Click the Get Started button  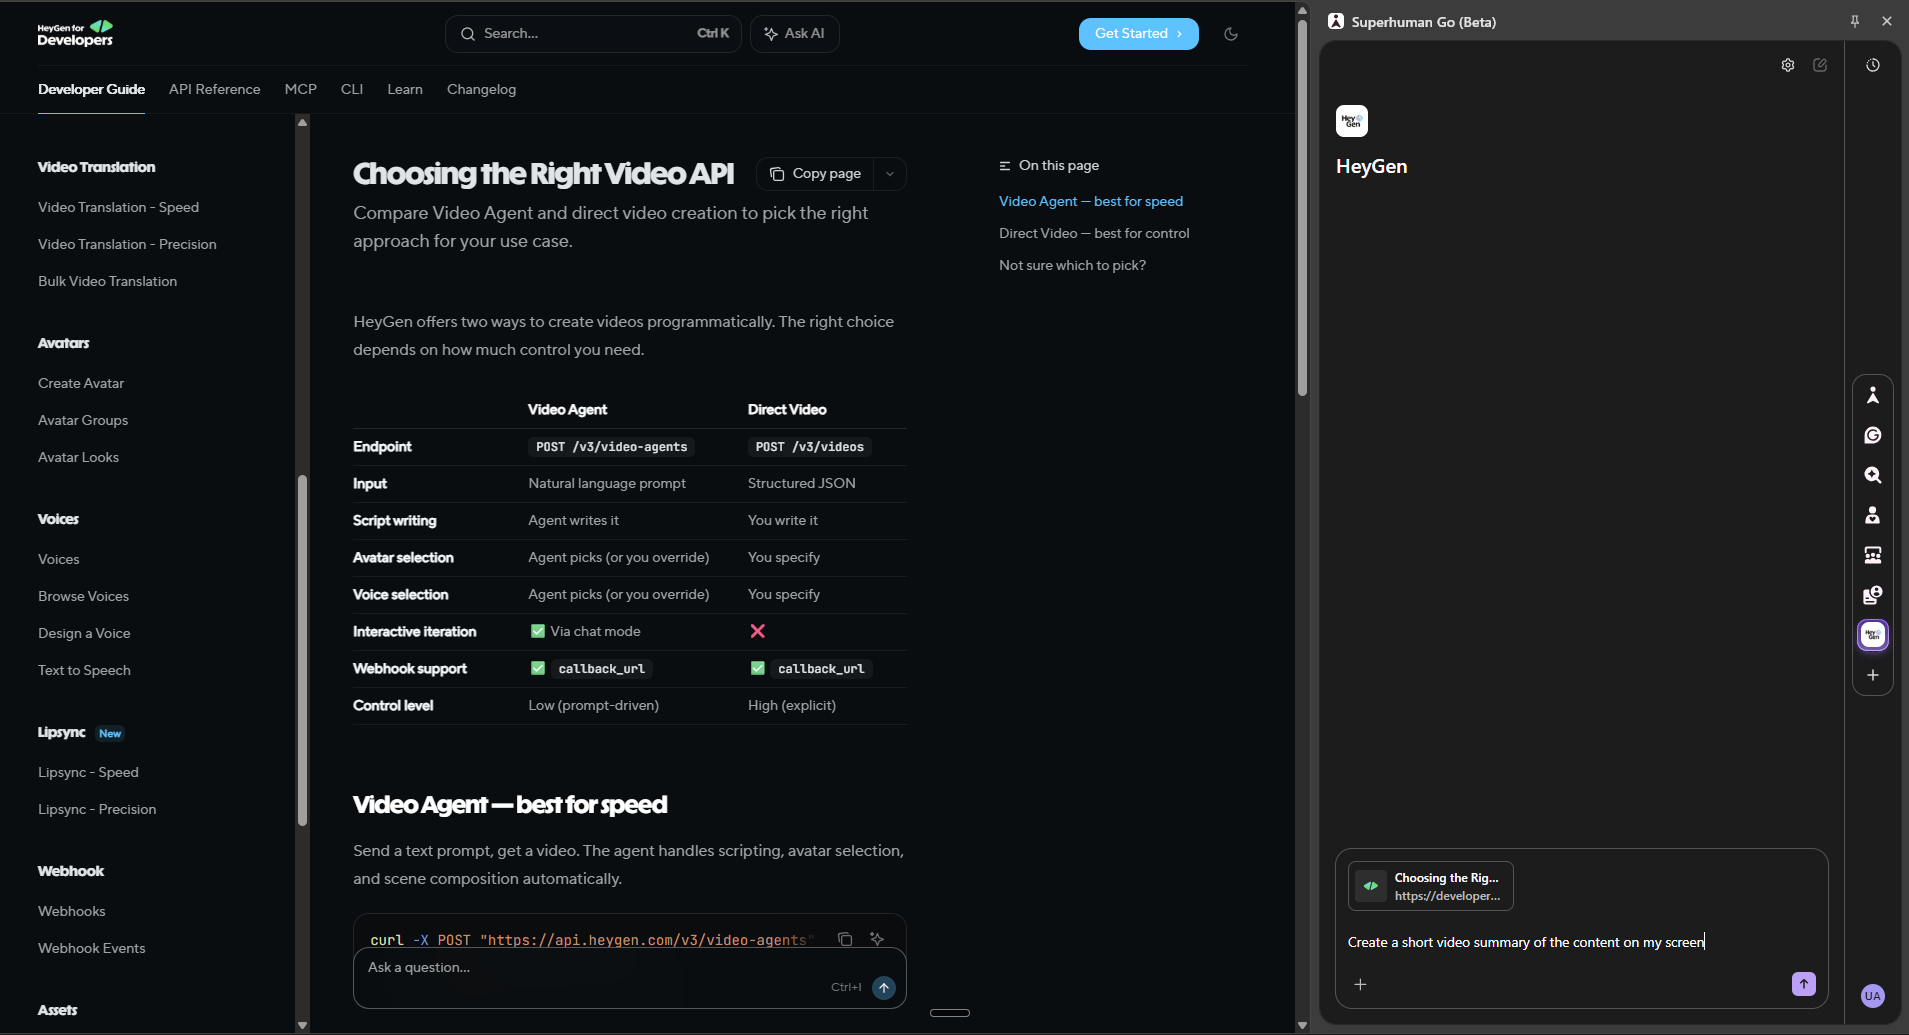pos(1138,34)
